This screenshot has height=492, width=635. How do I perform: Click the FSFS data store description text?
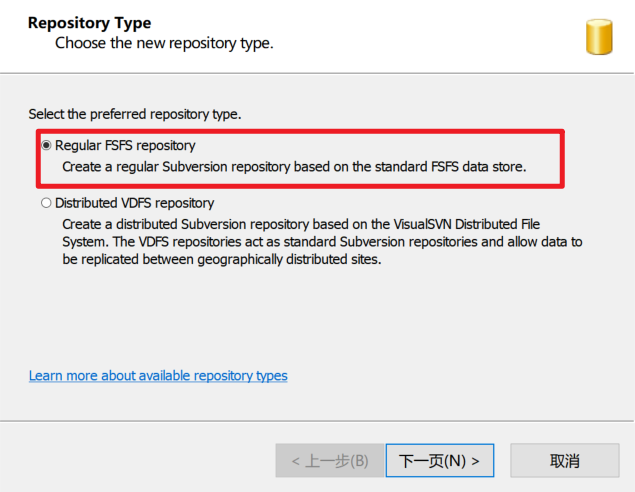click(x=294, y=167)
